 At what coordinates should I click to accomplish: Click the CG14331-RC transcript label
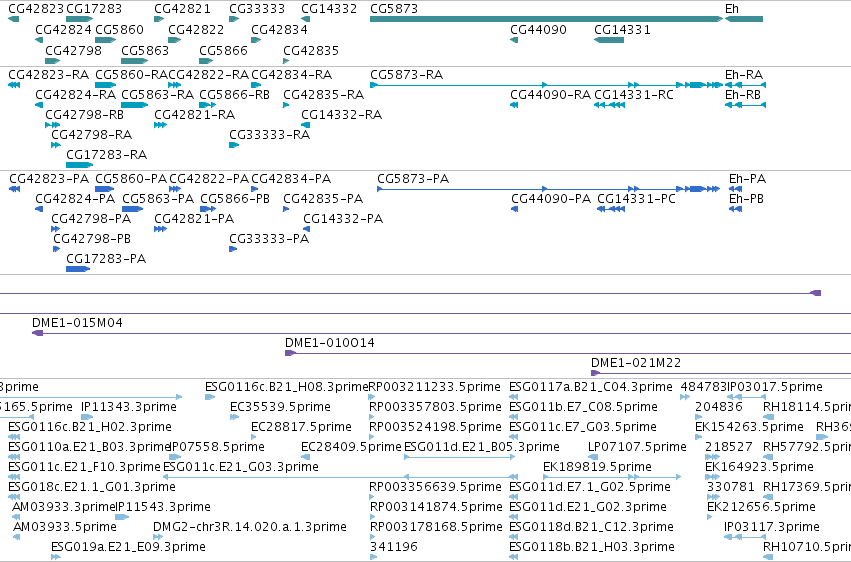click(x=633, y=94)
